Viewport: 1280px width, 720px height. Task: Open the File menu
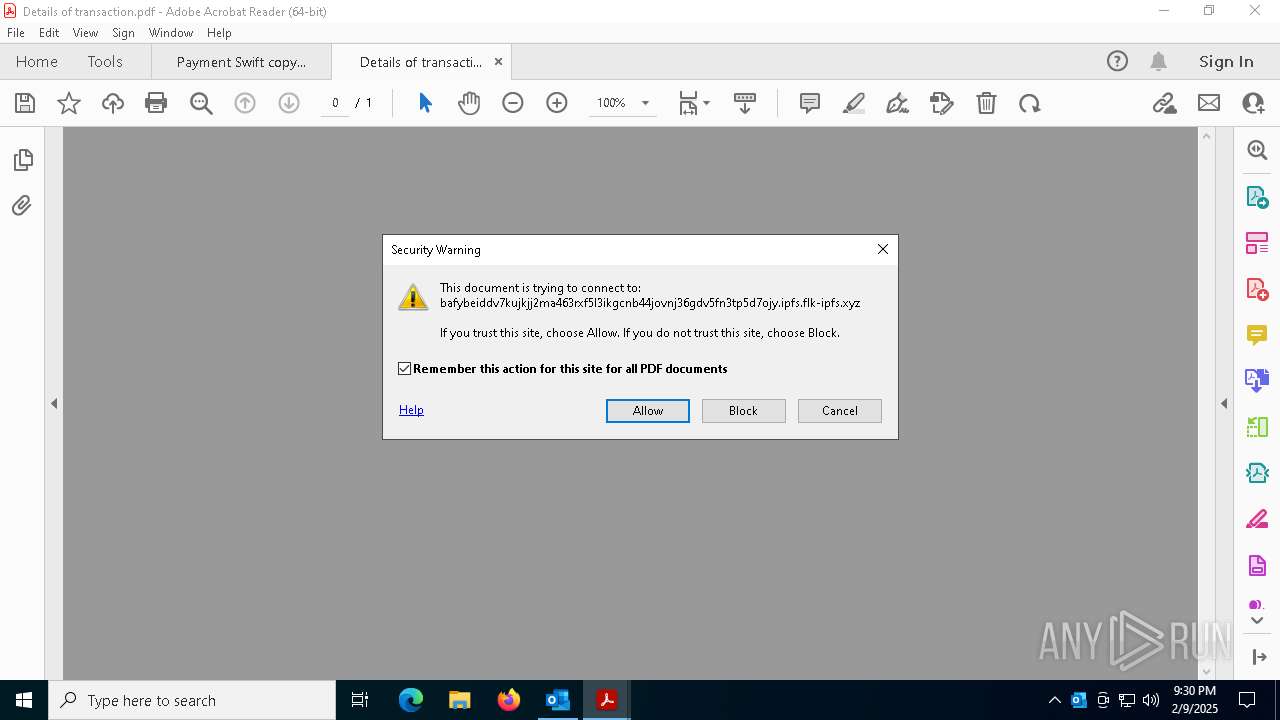point(16,33)
